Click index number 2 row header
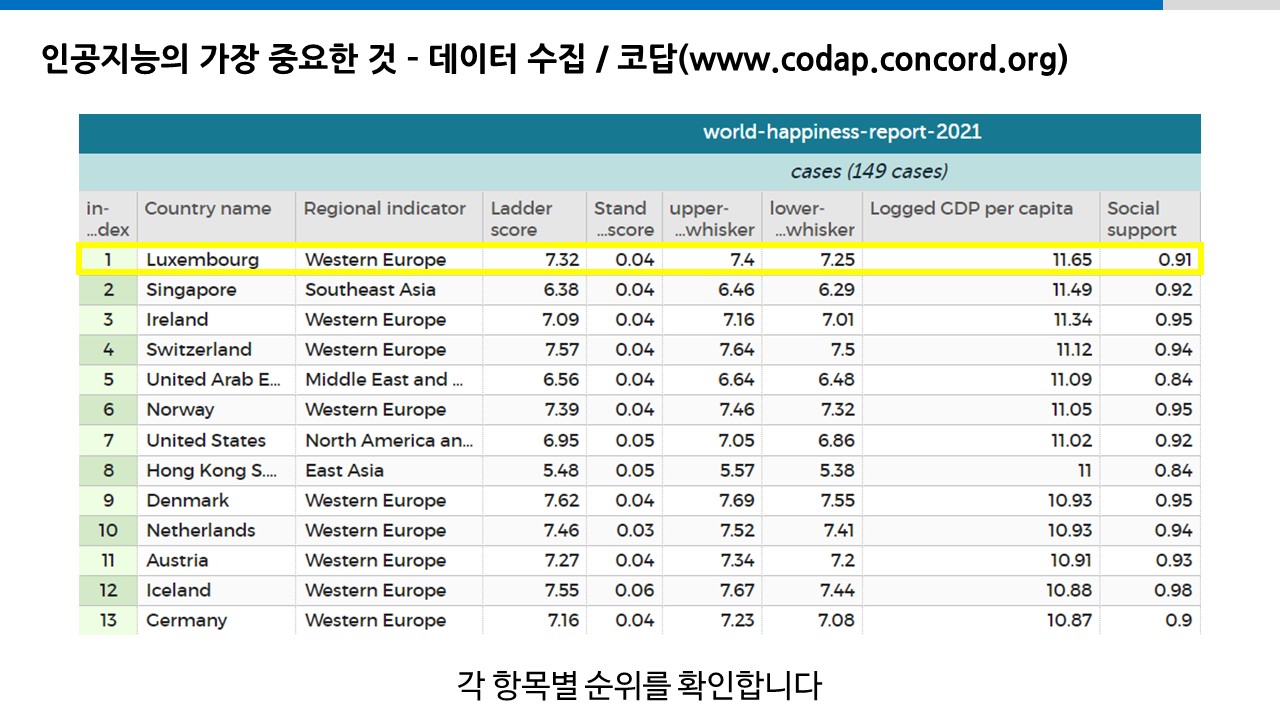This screenshot has width=1280, height=720. (x=108, y=290)
